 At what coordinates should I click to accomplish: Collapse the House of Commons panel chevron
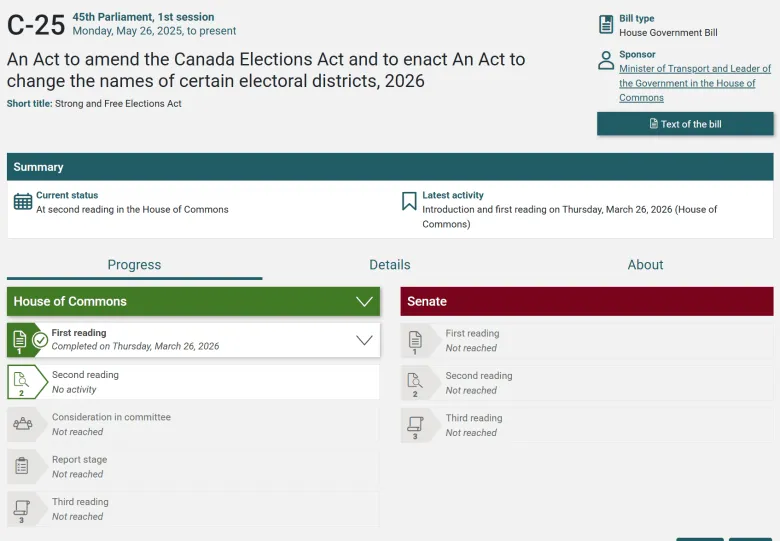364,301
